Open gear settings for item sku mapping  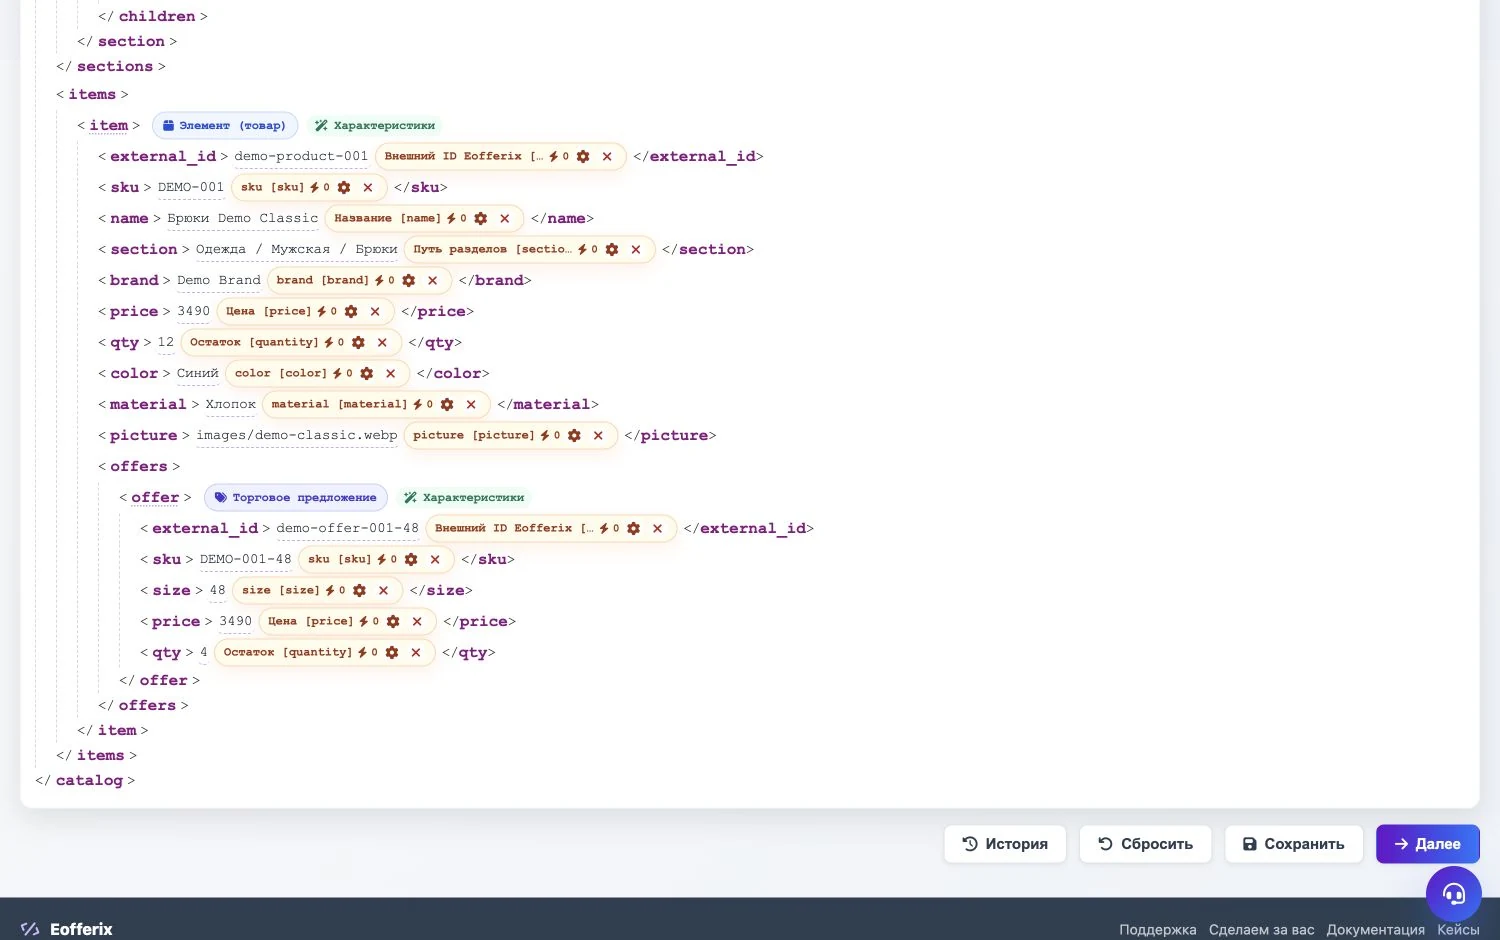coord(344,188)
